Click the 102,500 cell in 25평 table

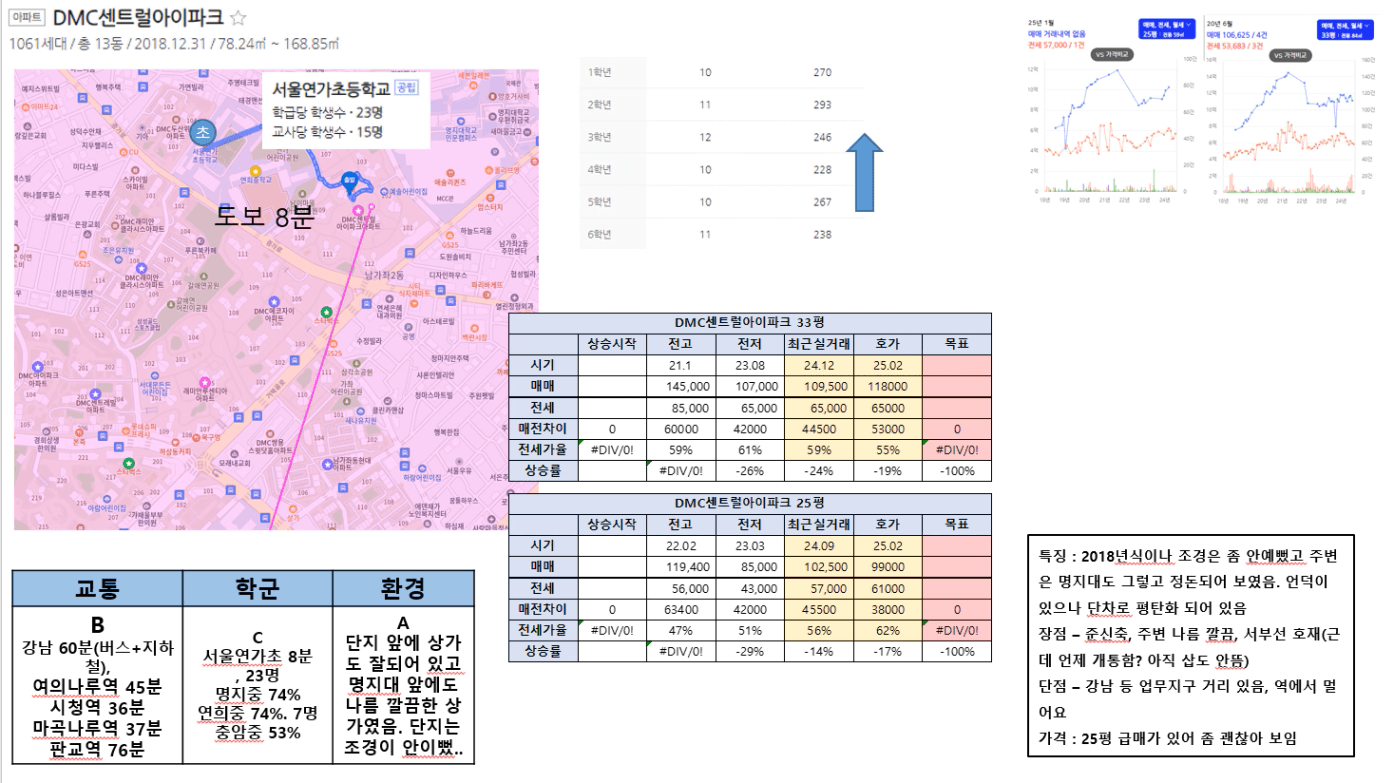(819, 567)
